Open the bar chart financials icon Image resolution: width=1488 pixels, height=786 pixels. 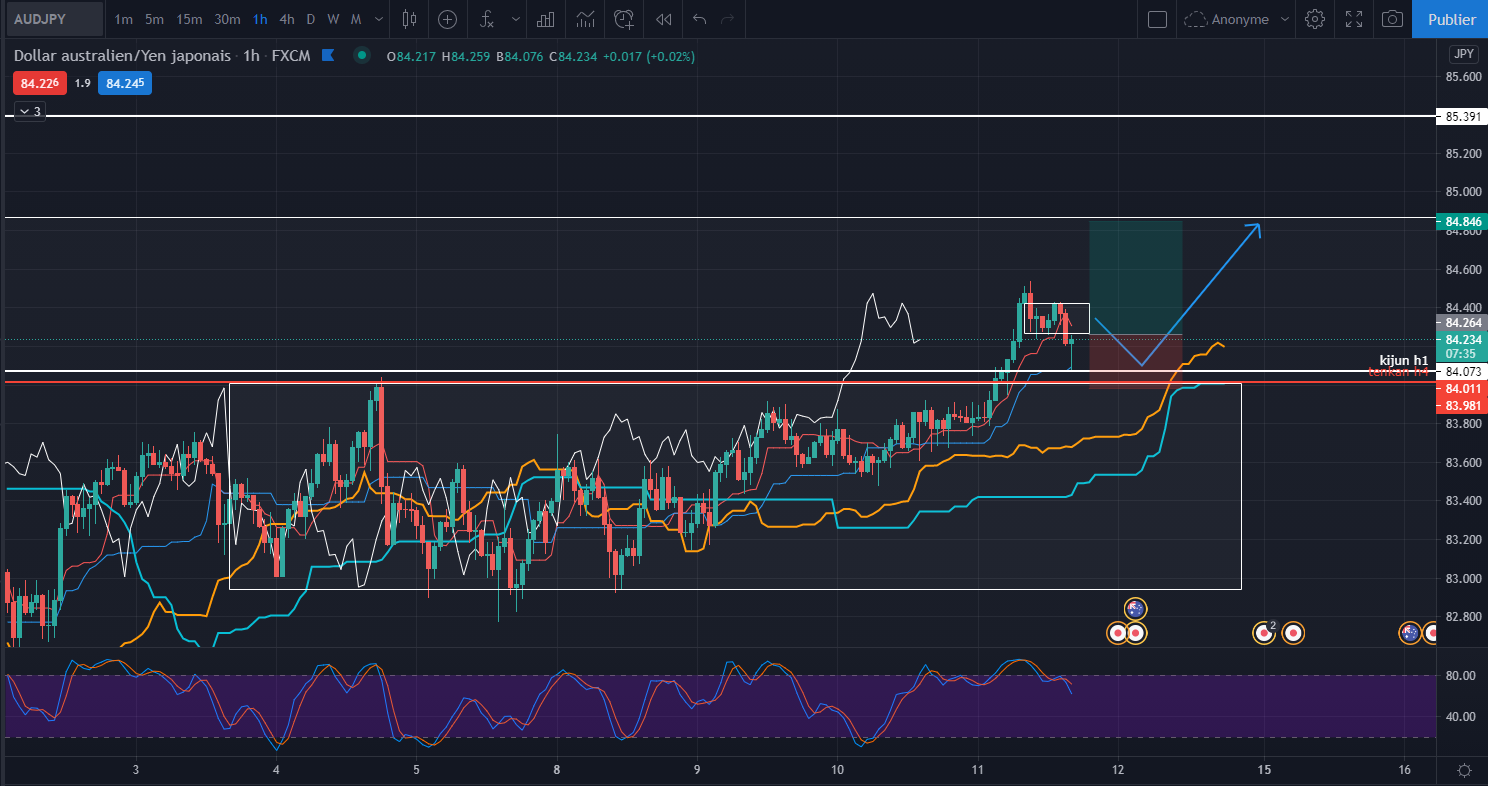(546, 19)
